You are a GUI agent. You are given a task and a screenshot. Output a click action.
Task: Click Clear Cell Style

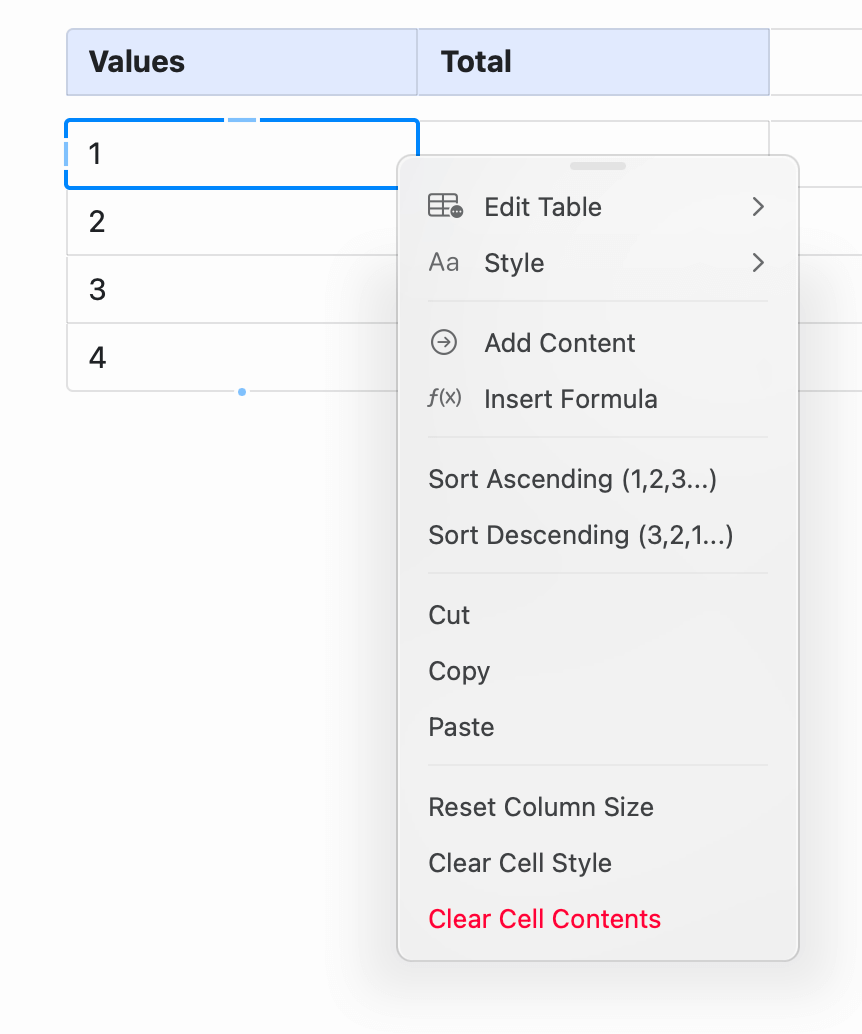coord(519,863)
